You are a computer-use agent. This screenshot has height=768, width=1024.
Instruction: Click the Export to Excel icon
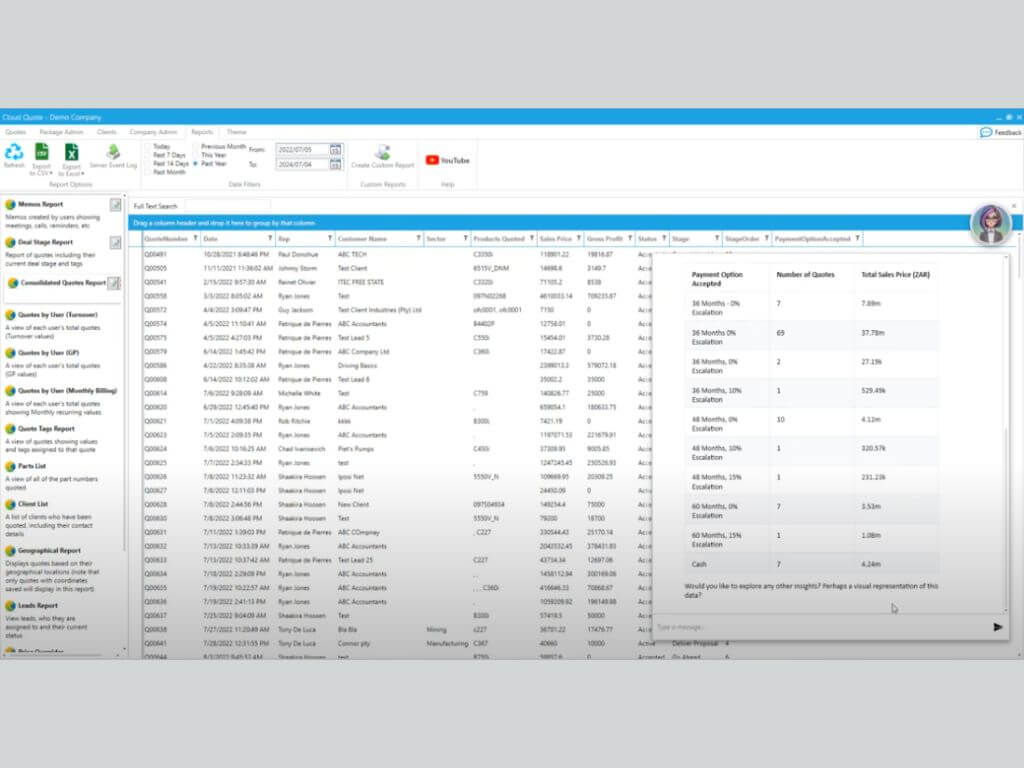[x=71, y=153]
